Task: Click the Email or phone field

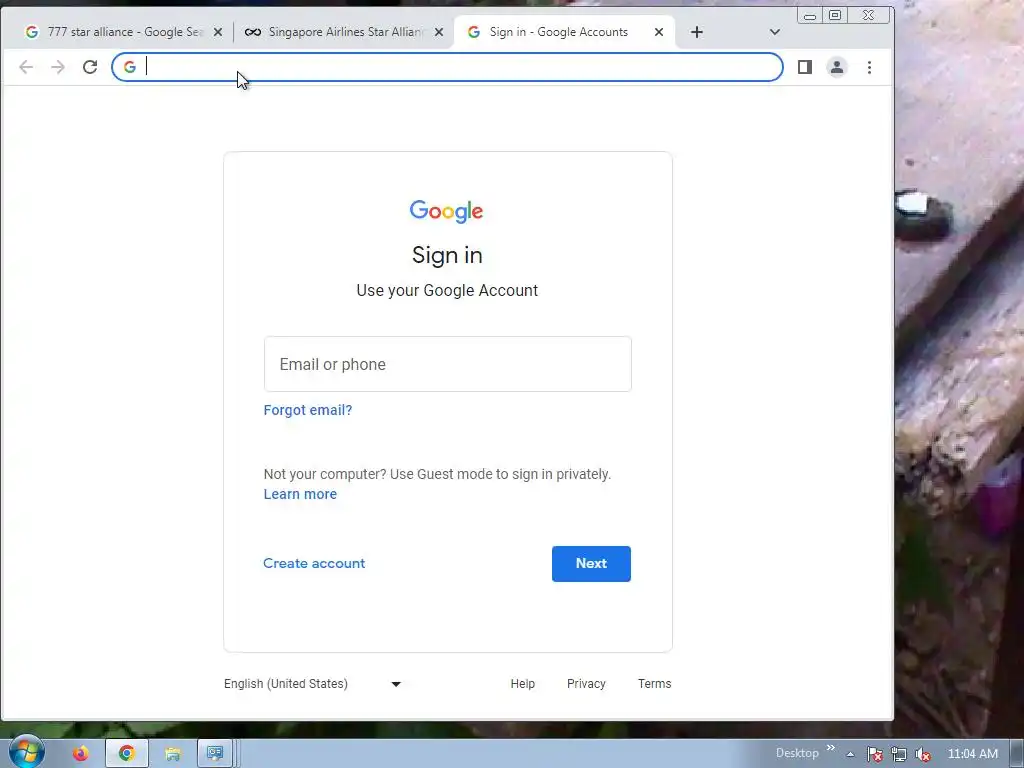Action: tap(448, 364)
